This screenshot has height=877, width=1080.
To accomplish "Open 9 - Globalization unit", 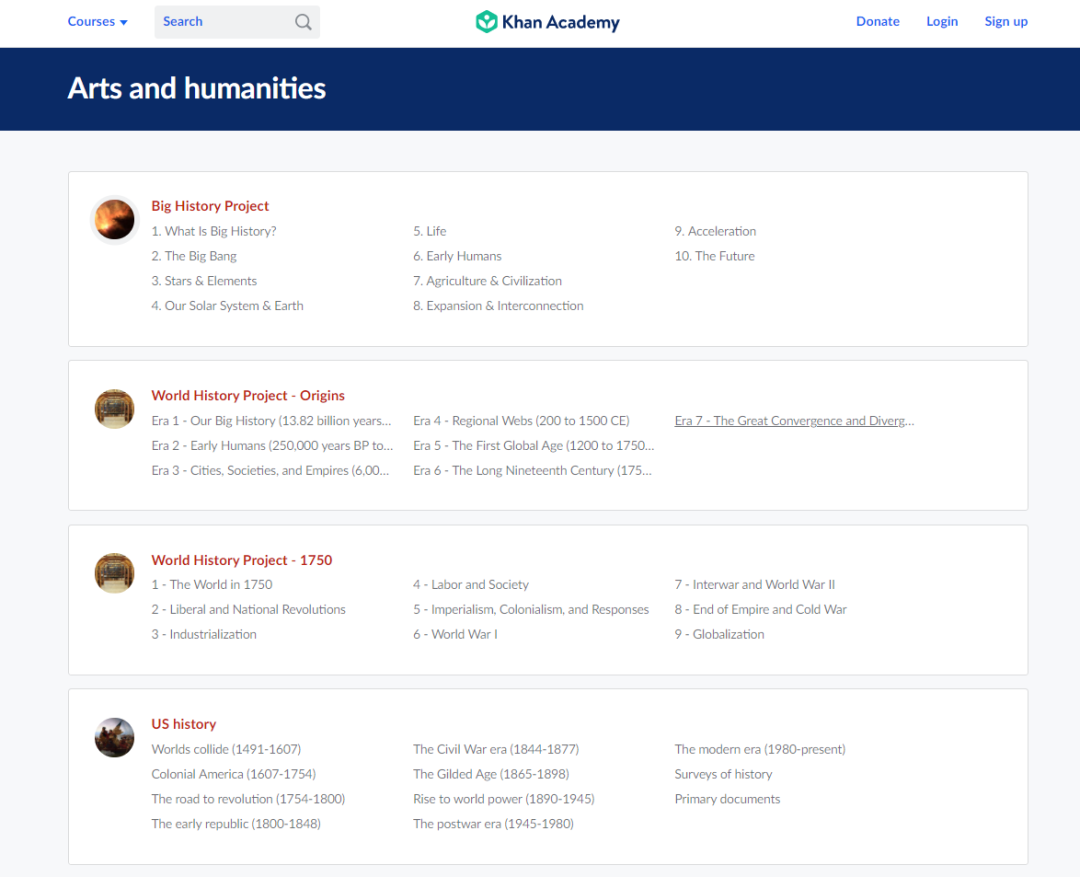I will tap(719, 634).
